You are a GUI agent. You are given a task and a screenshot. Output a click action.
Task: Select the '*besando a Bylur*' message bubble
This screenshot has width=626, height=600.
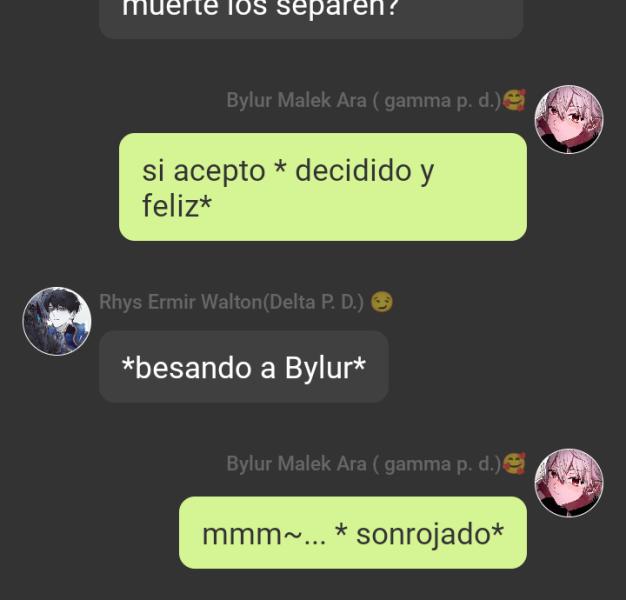click(x=244, y=366)
